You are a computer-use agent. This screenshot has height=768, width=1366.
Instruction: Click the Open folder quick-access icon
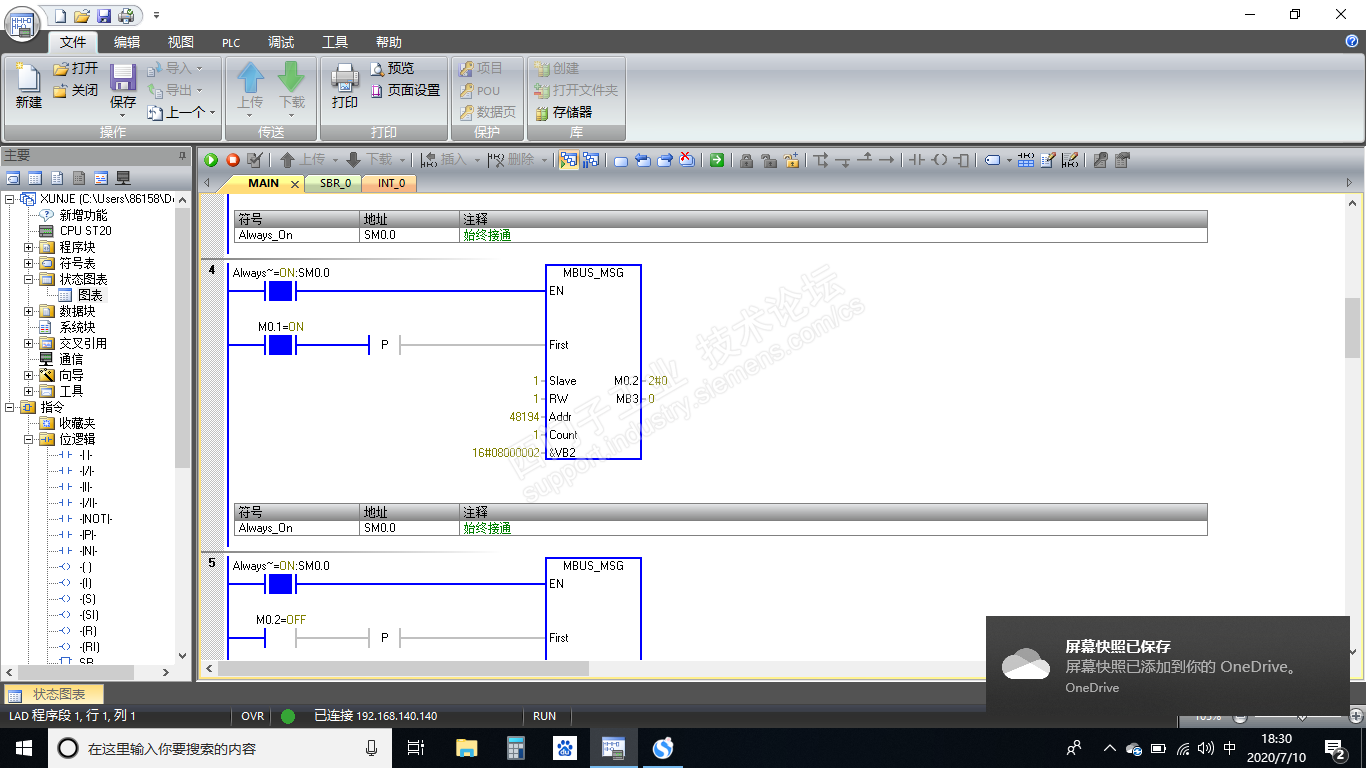click(82, 16)
